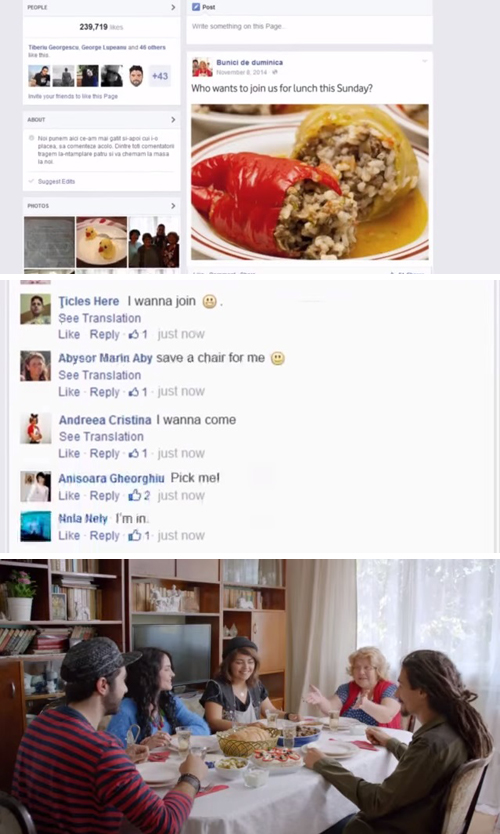Click the 'Write something on this Page' field
The image size is (500, 834).
[309, 27]
